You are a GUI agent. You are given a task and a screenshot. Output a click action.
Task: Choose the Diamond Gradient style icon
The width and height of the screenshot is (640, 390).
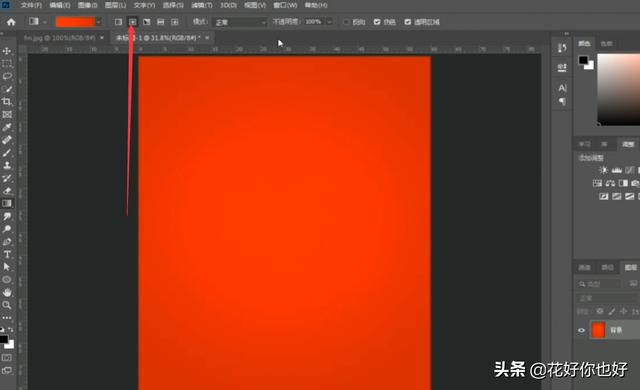175,22
